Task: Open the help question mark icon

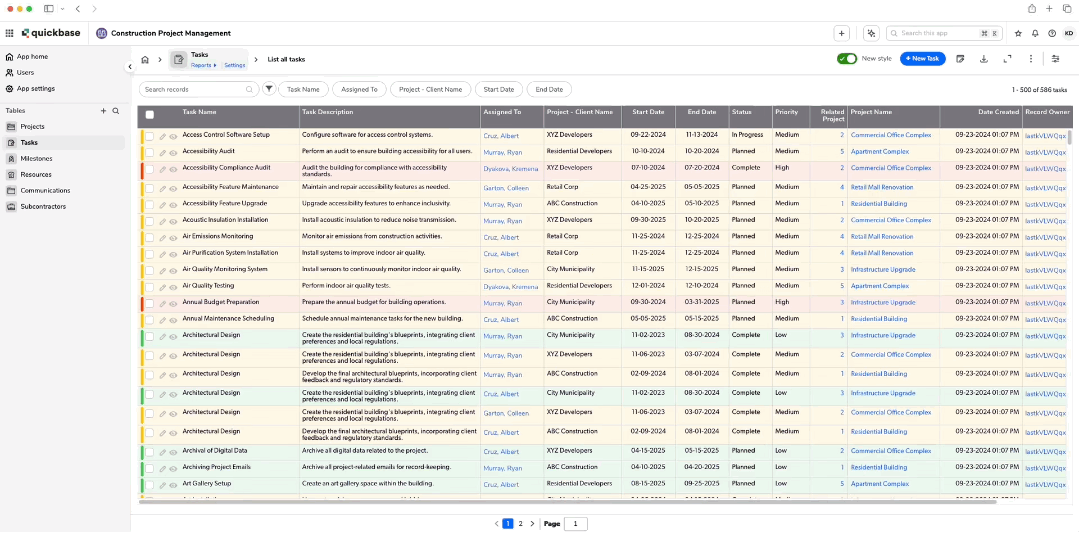Action: [x=1052, y=33]
